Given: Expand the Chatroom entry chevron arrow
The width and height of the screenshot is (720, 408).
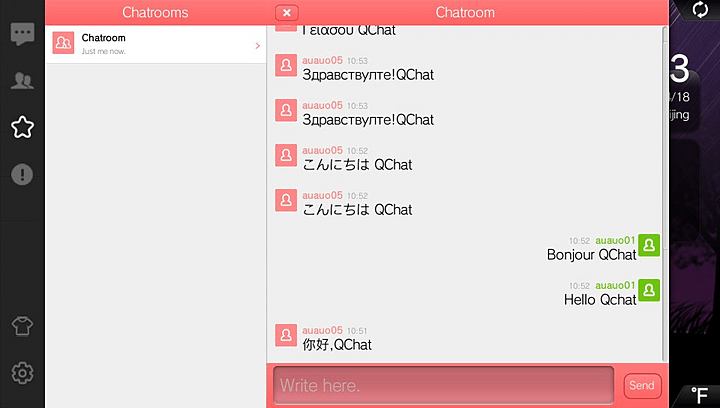Looking at the screenshot, I should [257, 45].
